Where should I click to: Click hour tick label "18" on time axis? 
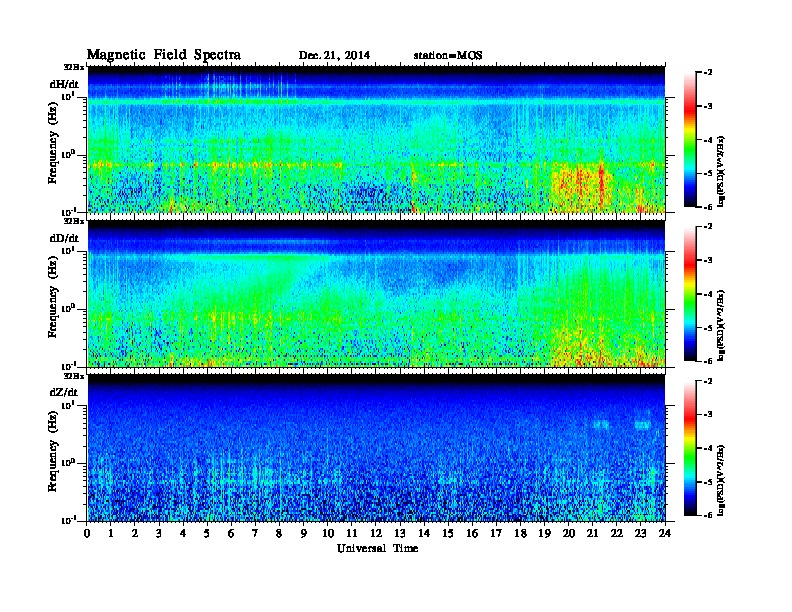[x=520, y=533]
